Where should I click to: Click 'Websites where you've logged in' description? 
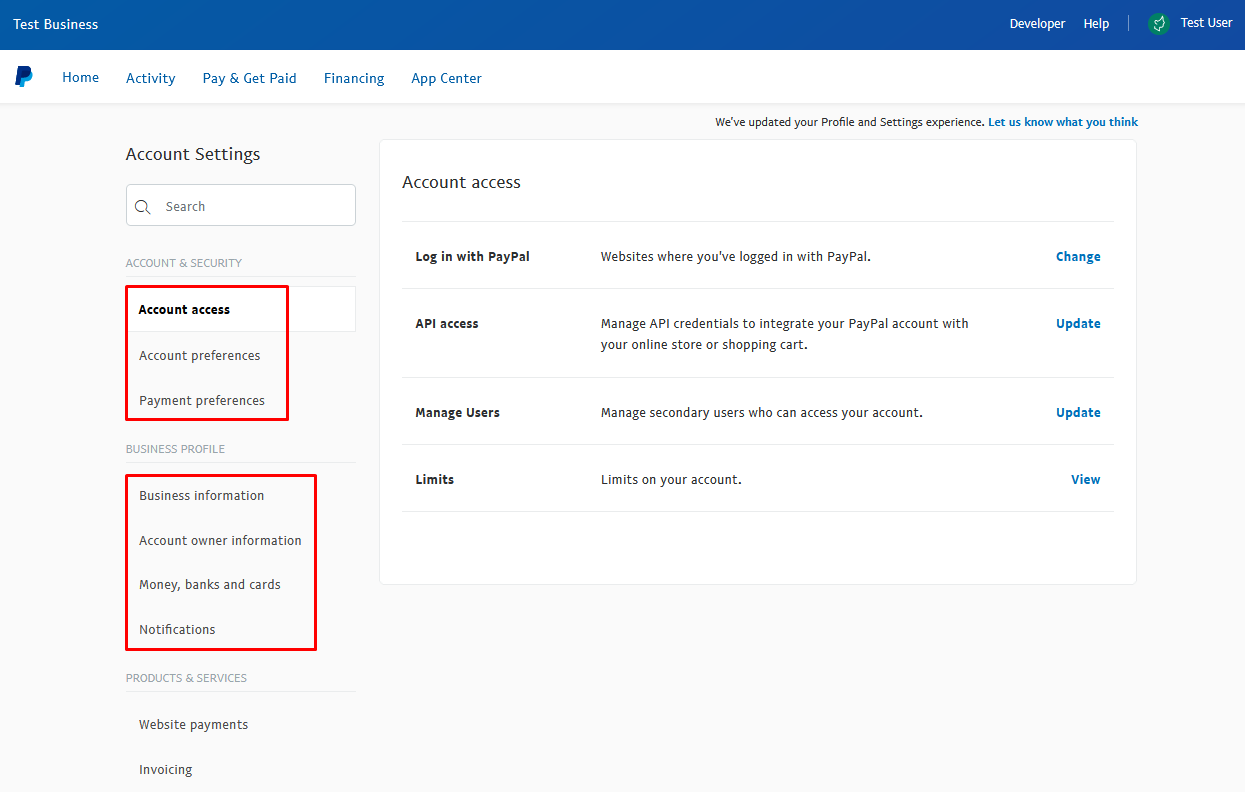[x=736, y=256]
